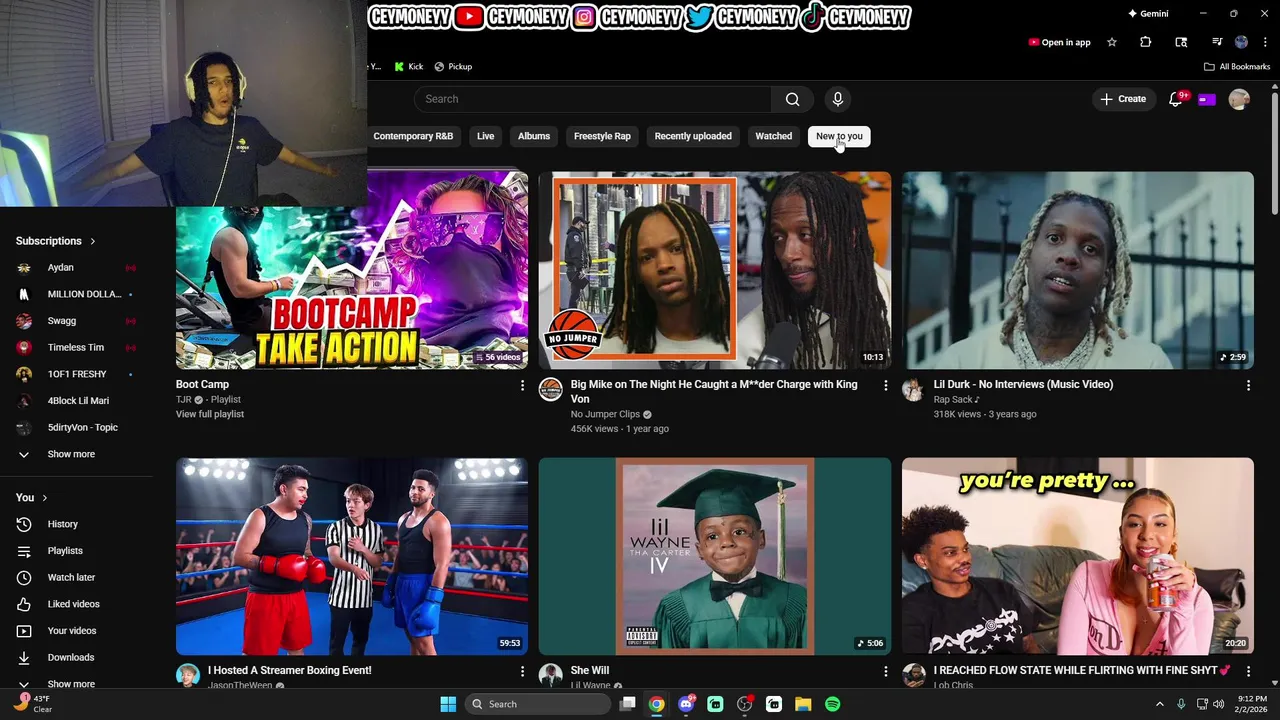Open Discord from taskbar
Viewport: 1280px width, 720px height.
click(686, 704)
